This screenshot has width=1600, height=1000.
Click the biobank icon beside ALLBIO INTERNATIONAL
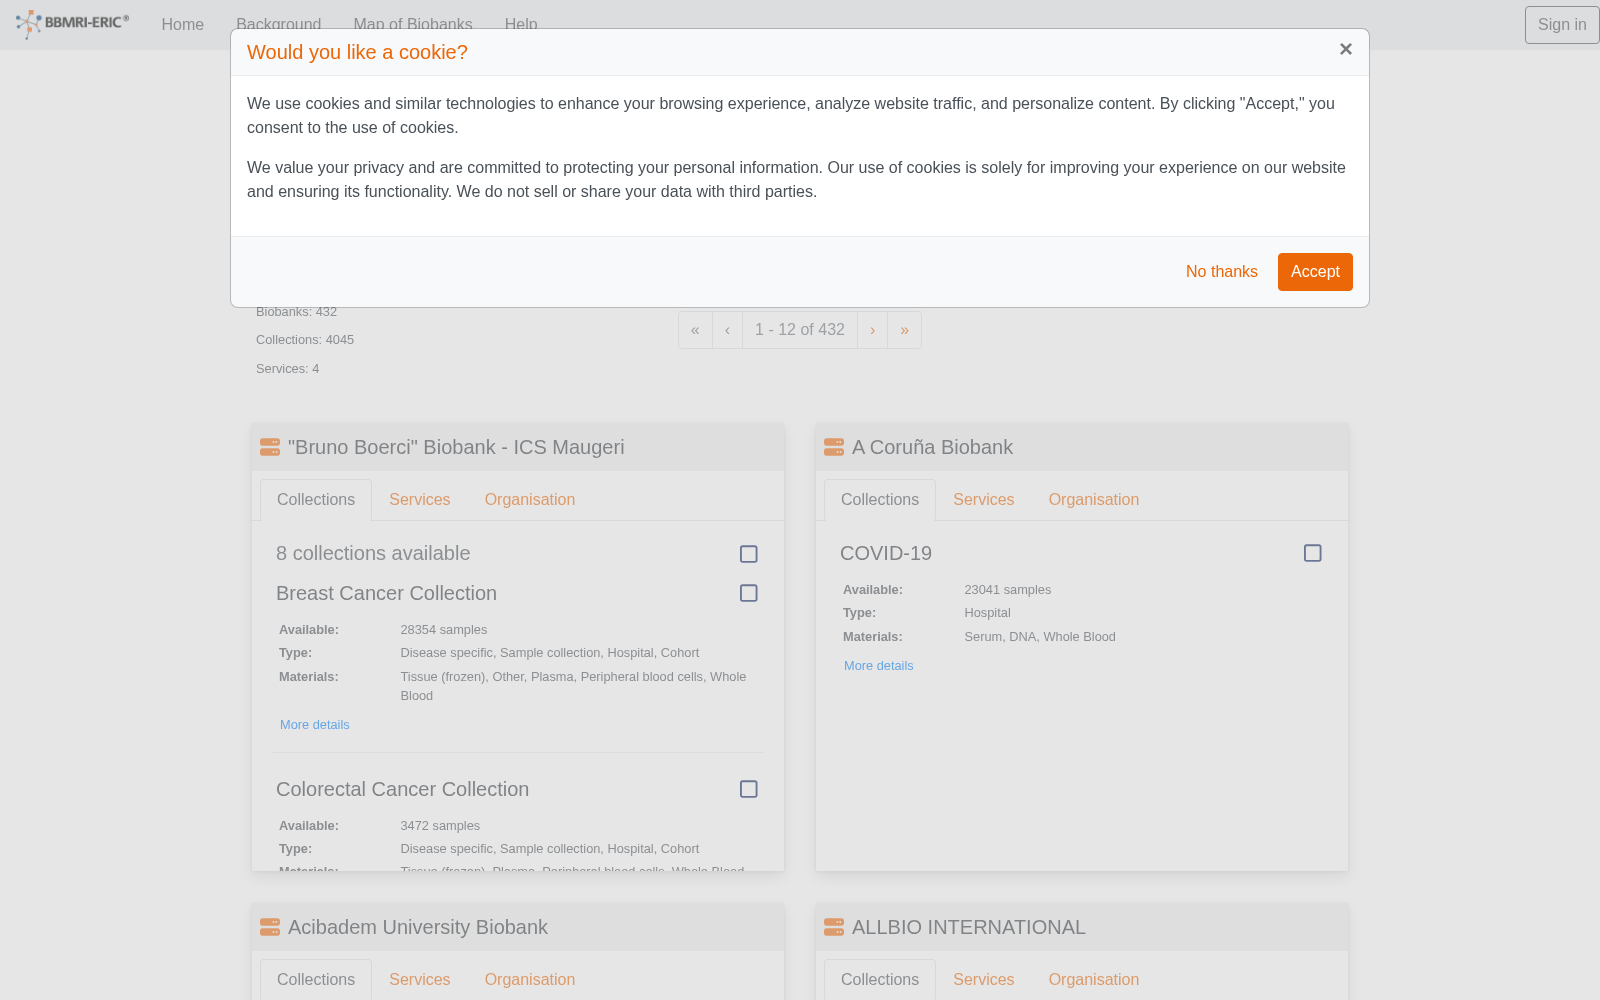834,927
